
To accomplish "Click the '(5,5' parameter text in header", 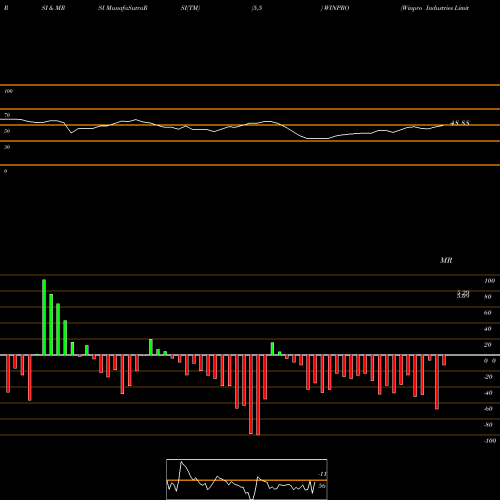I will 257,8.
